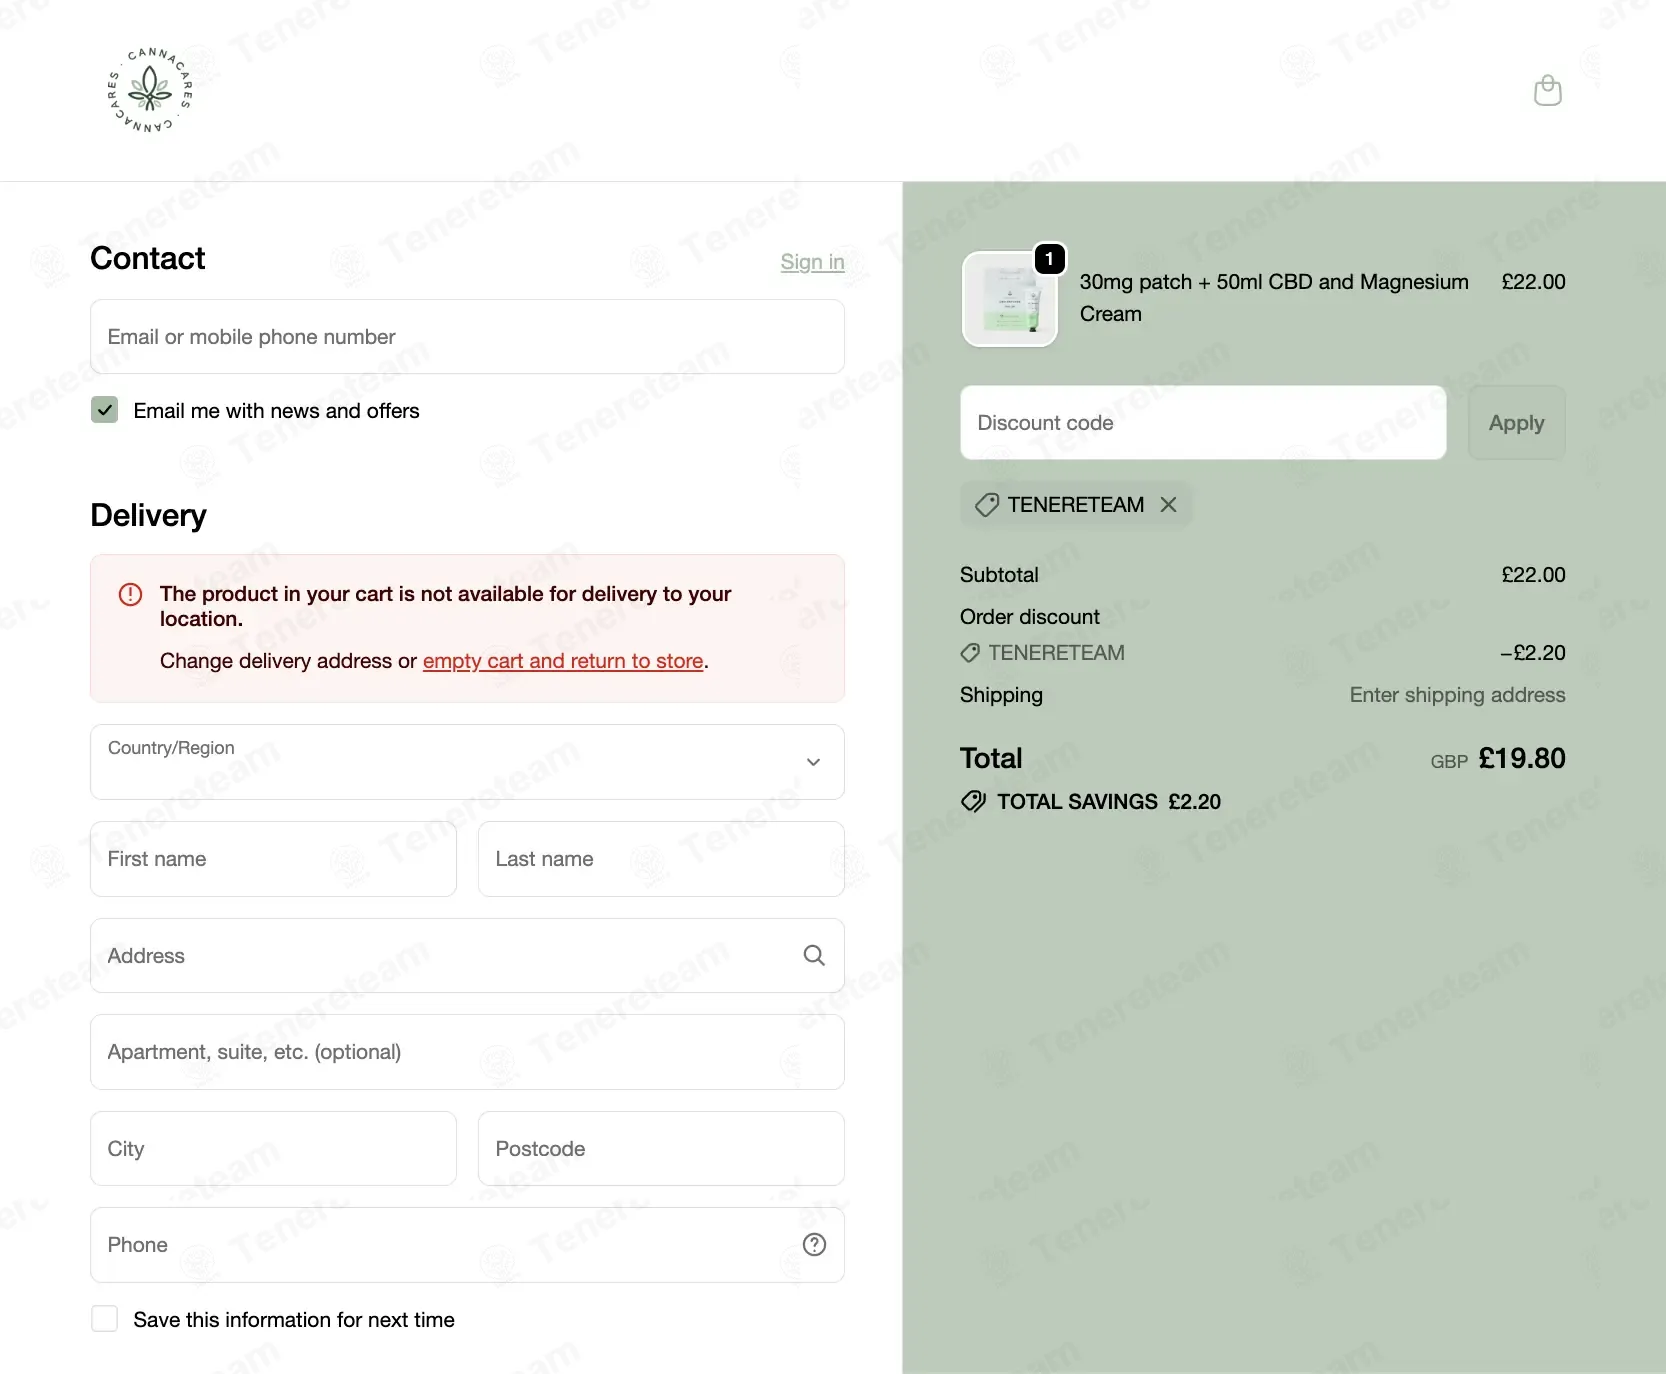The width and height of the screenshot is (1666, 1374).
Task: Click the product name '30mg patch + 50ml CBD and Magnesium Cream'
Action: click(1274, 298)
